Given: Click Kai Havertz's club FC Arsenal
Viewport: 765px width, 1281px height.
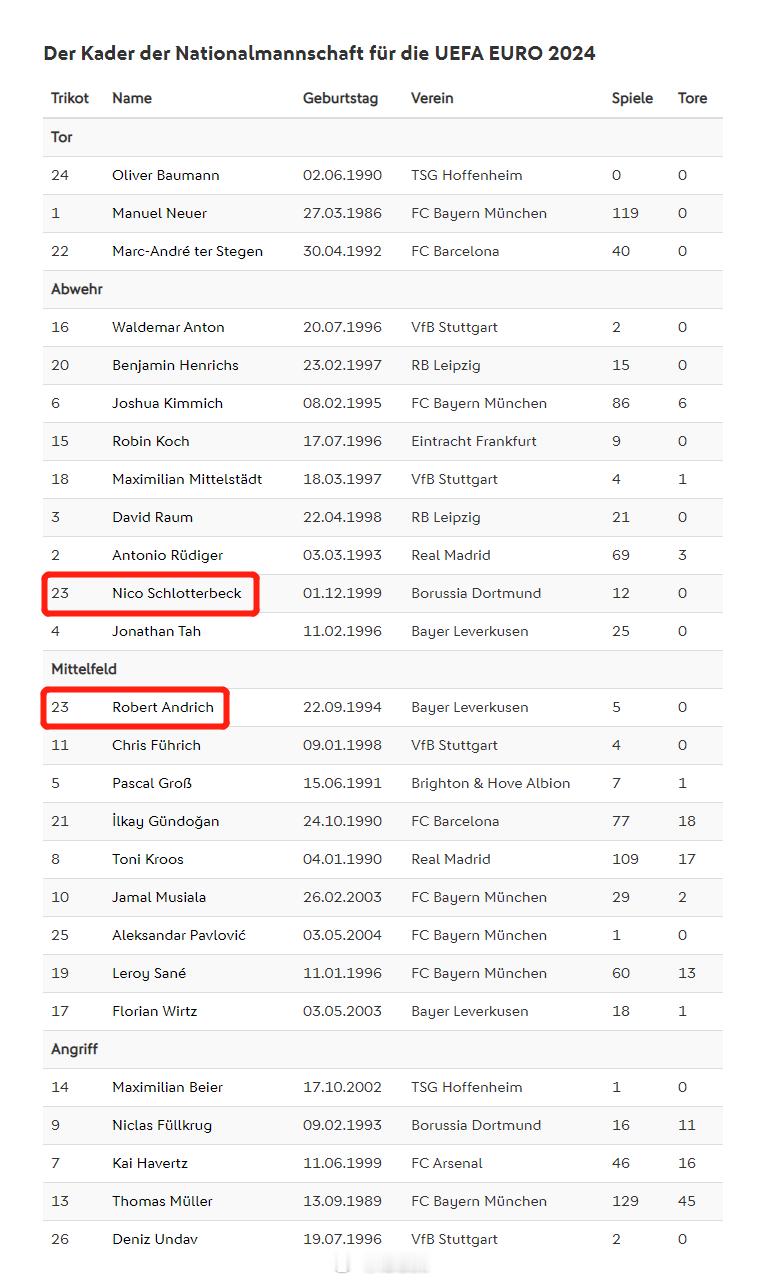Looking at the screenshot, I should pos(447,1163).
